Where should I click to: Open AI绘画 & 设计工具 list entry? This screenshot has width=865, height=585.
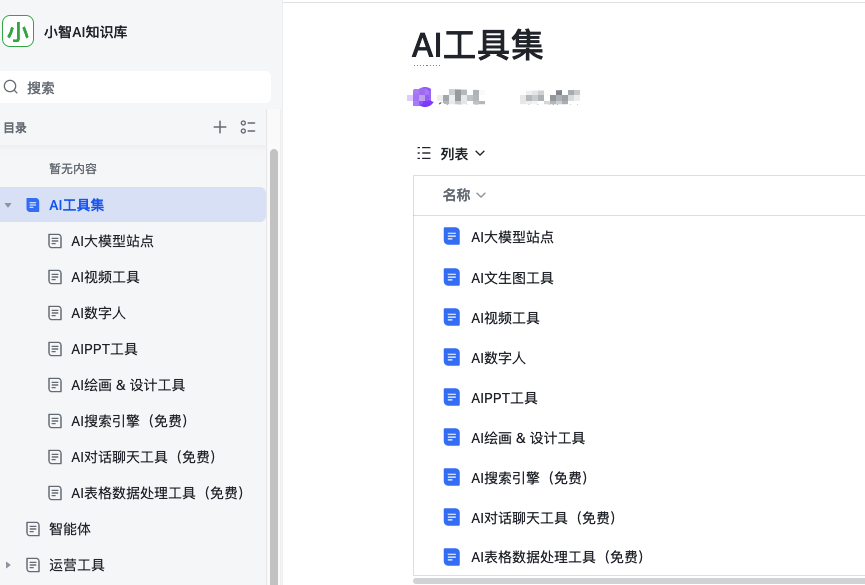pos(528,437)
